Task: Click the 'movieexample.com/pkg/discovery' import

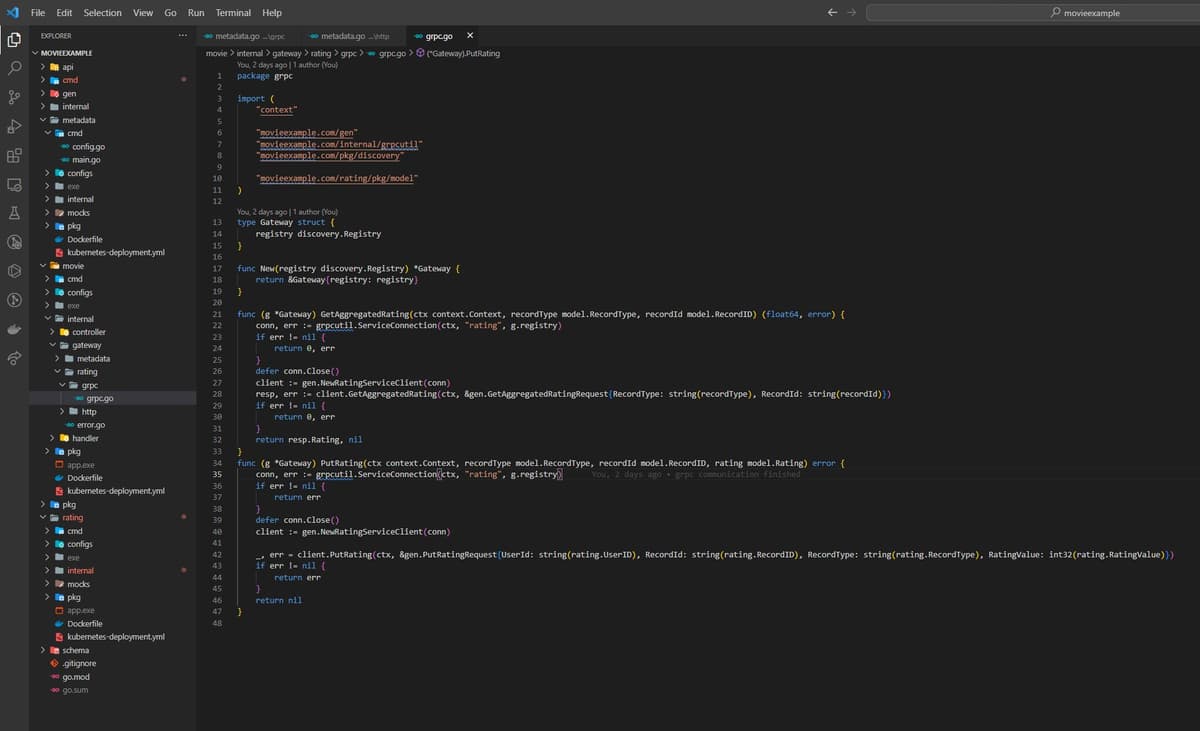Action: [330, 155]
